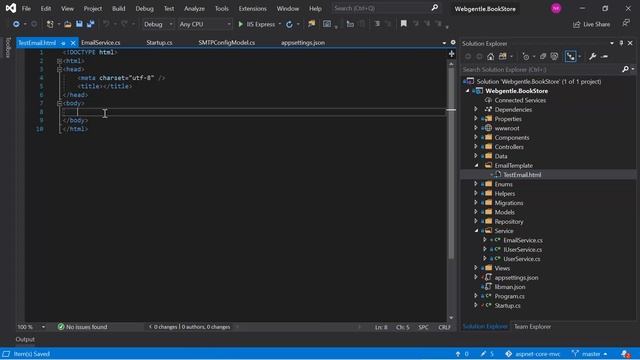Toggle Show All Files in Solution Explorer
Viewport: 640px width, 360px height.
pos(554,57)
